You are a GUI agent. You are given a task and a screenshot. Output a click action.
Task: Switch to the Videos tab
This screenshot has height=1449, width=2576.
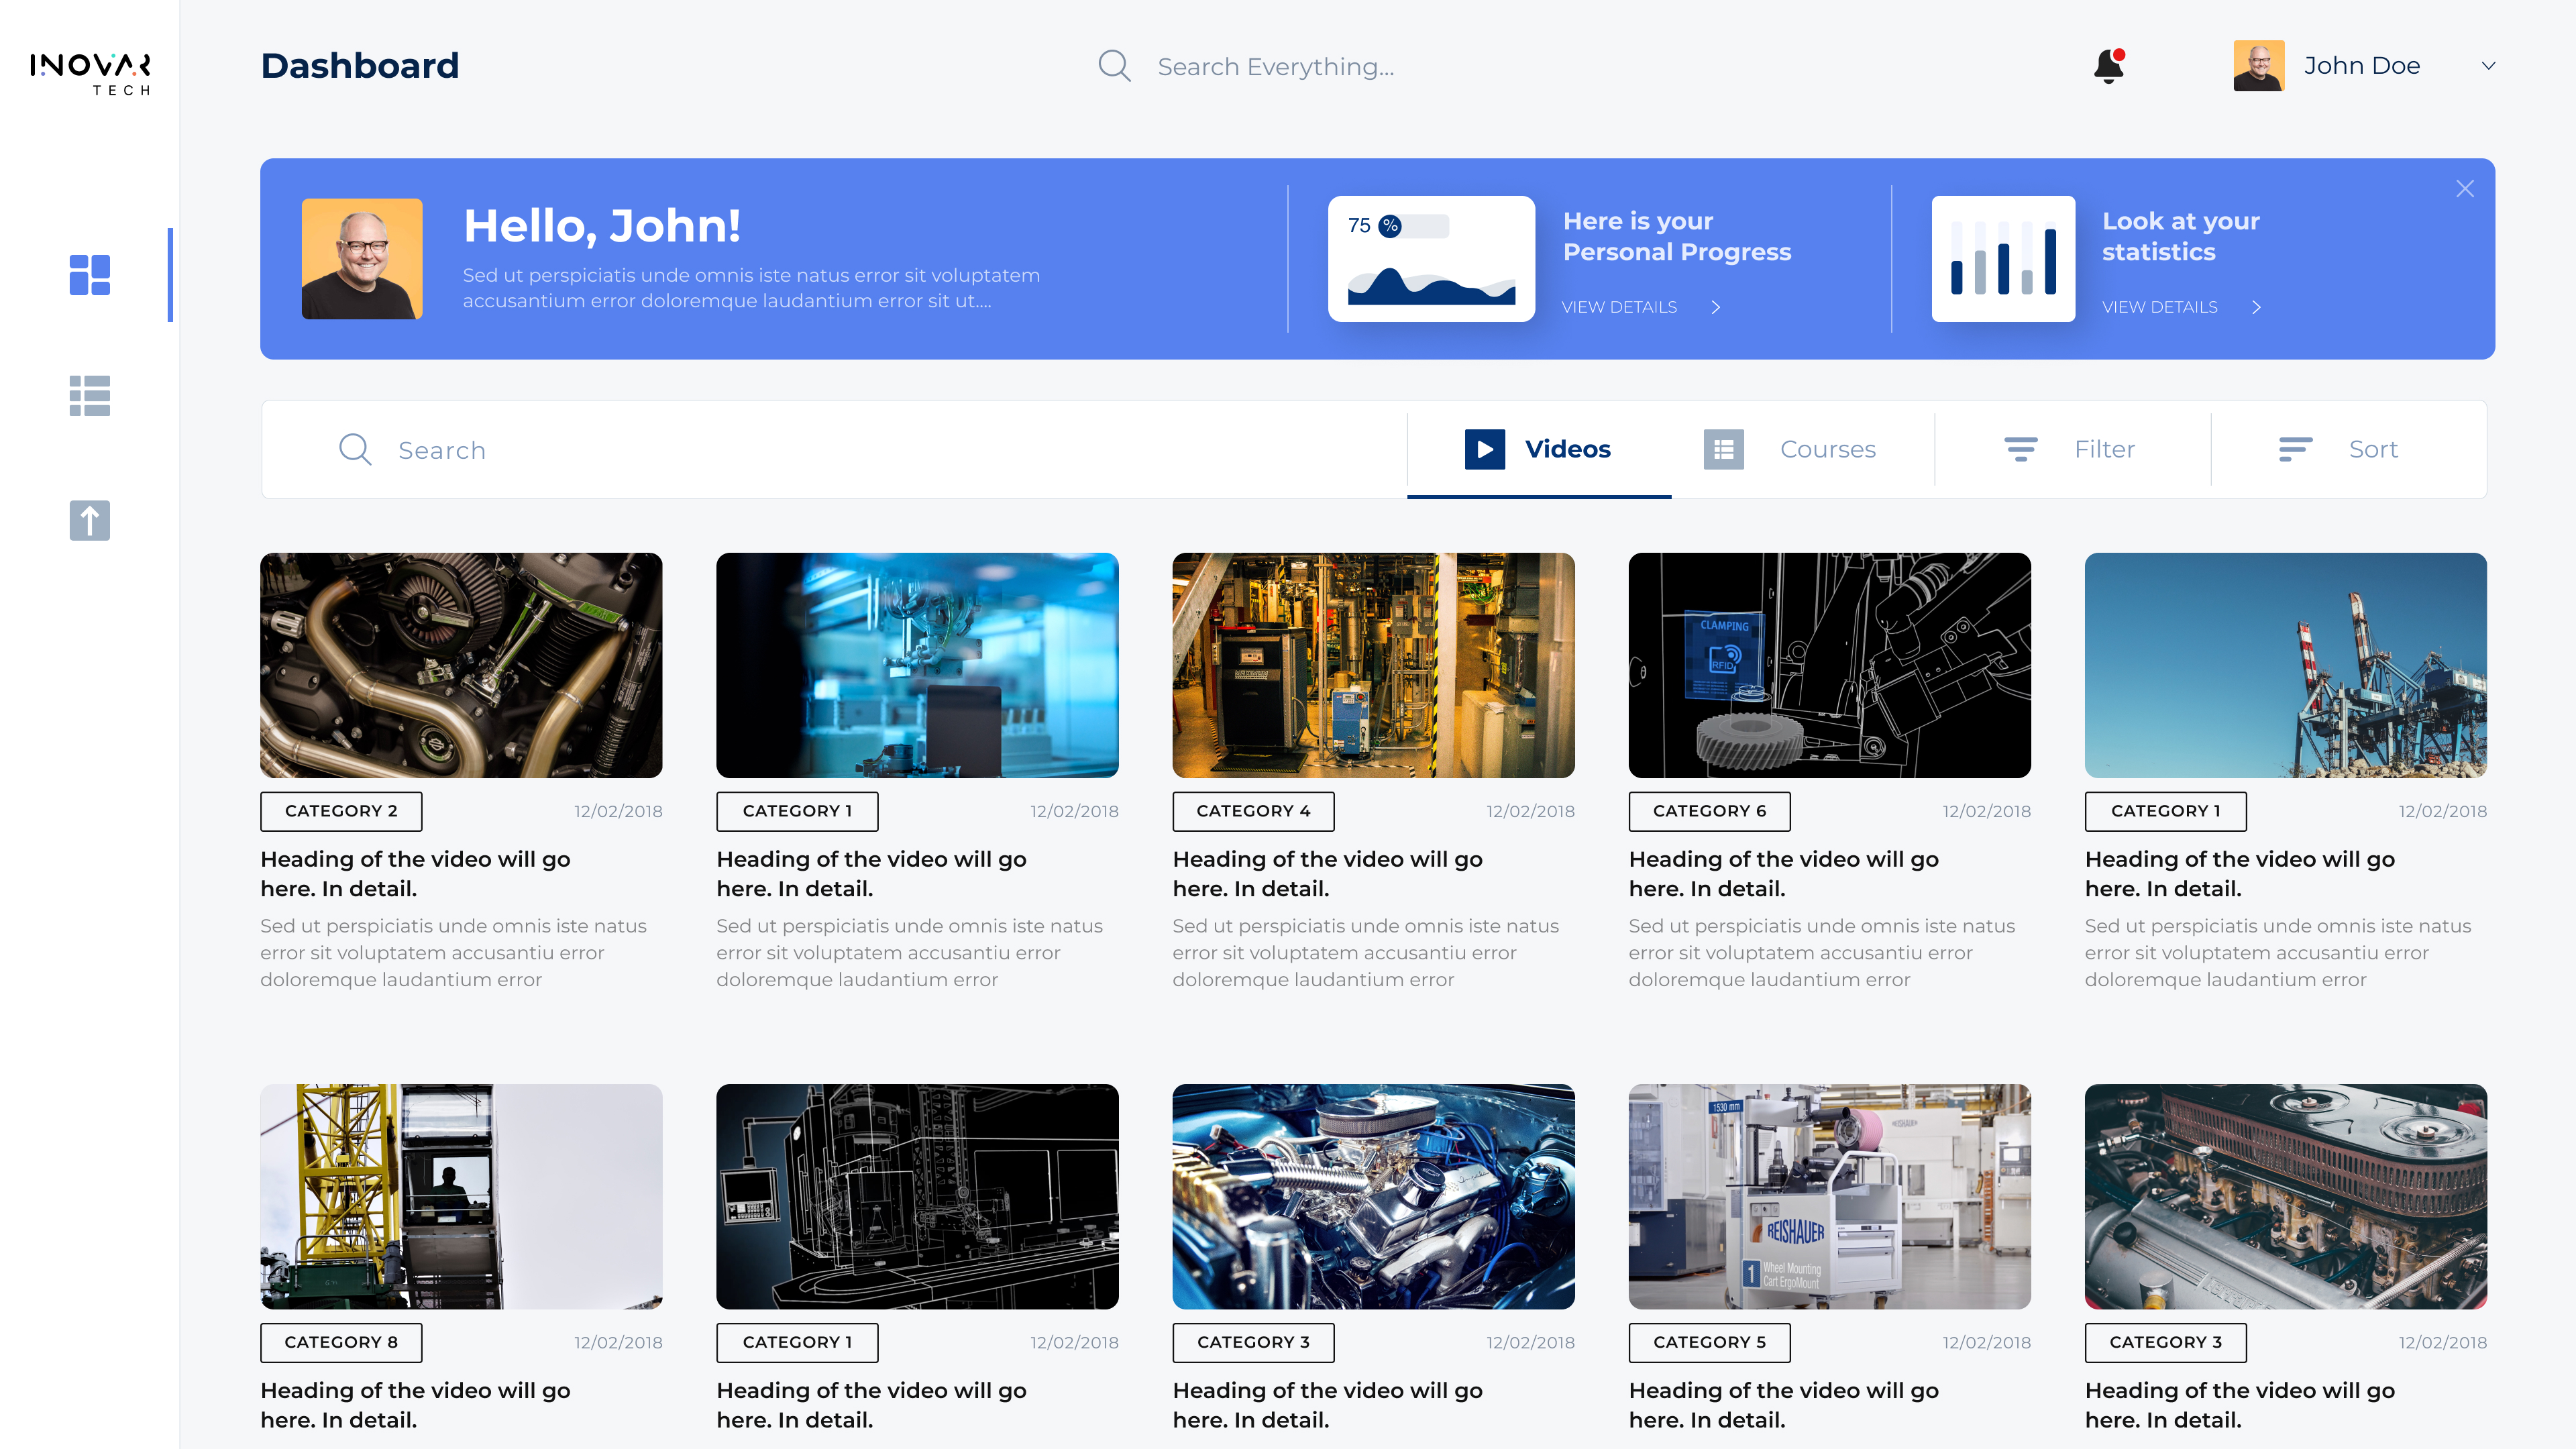point(1538,449)
